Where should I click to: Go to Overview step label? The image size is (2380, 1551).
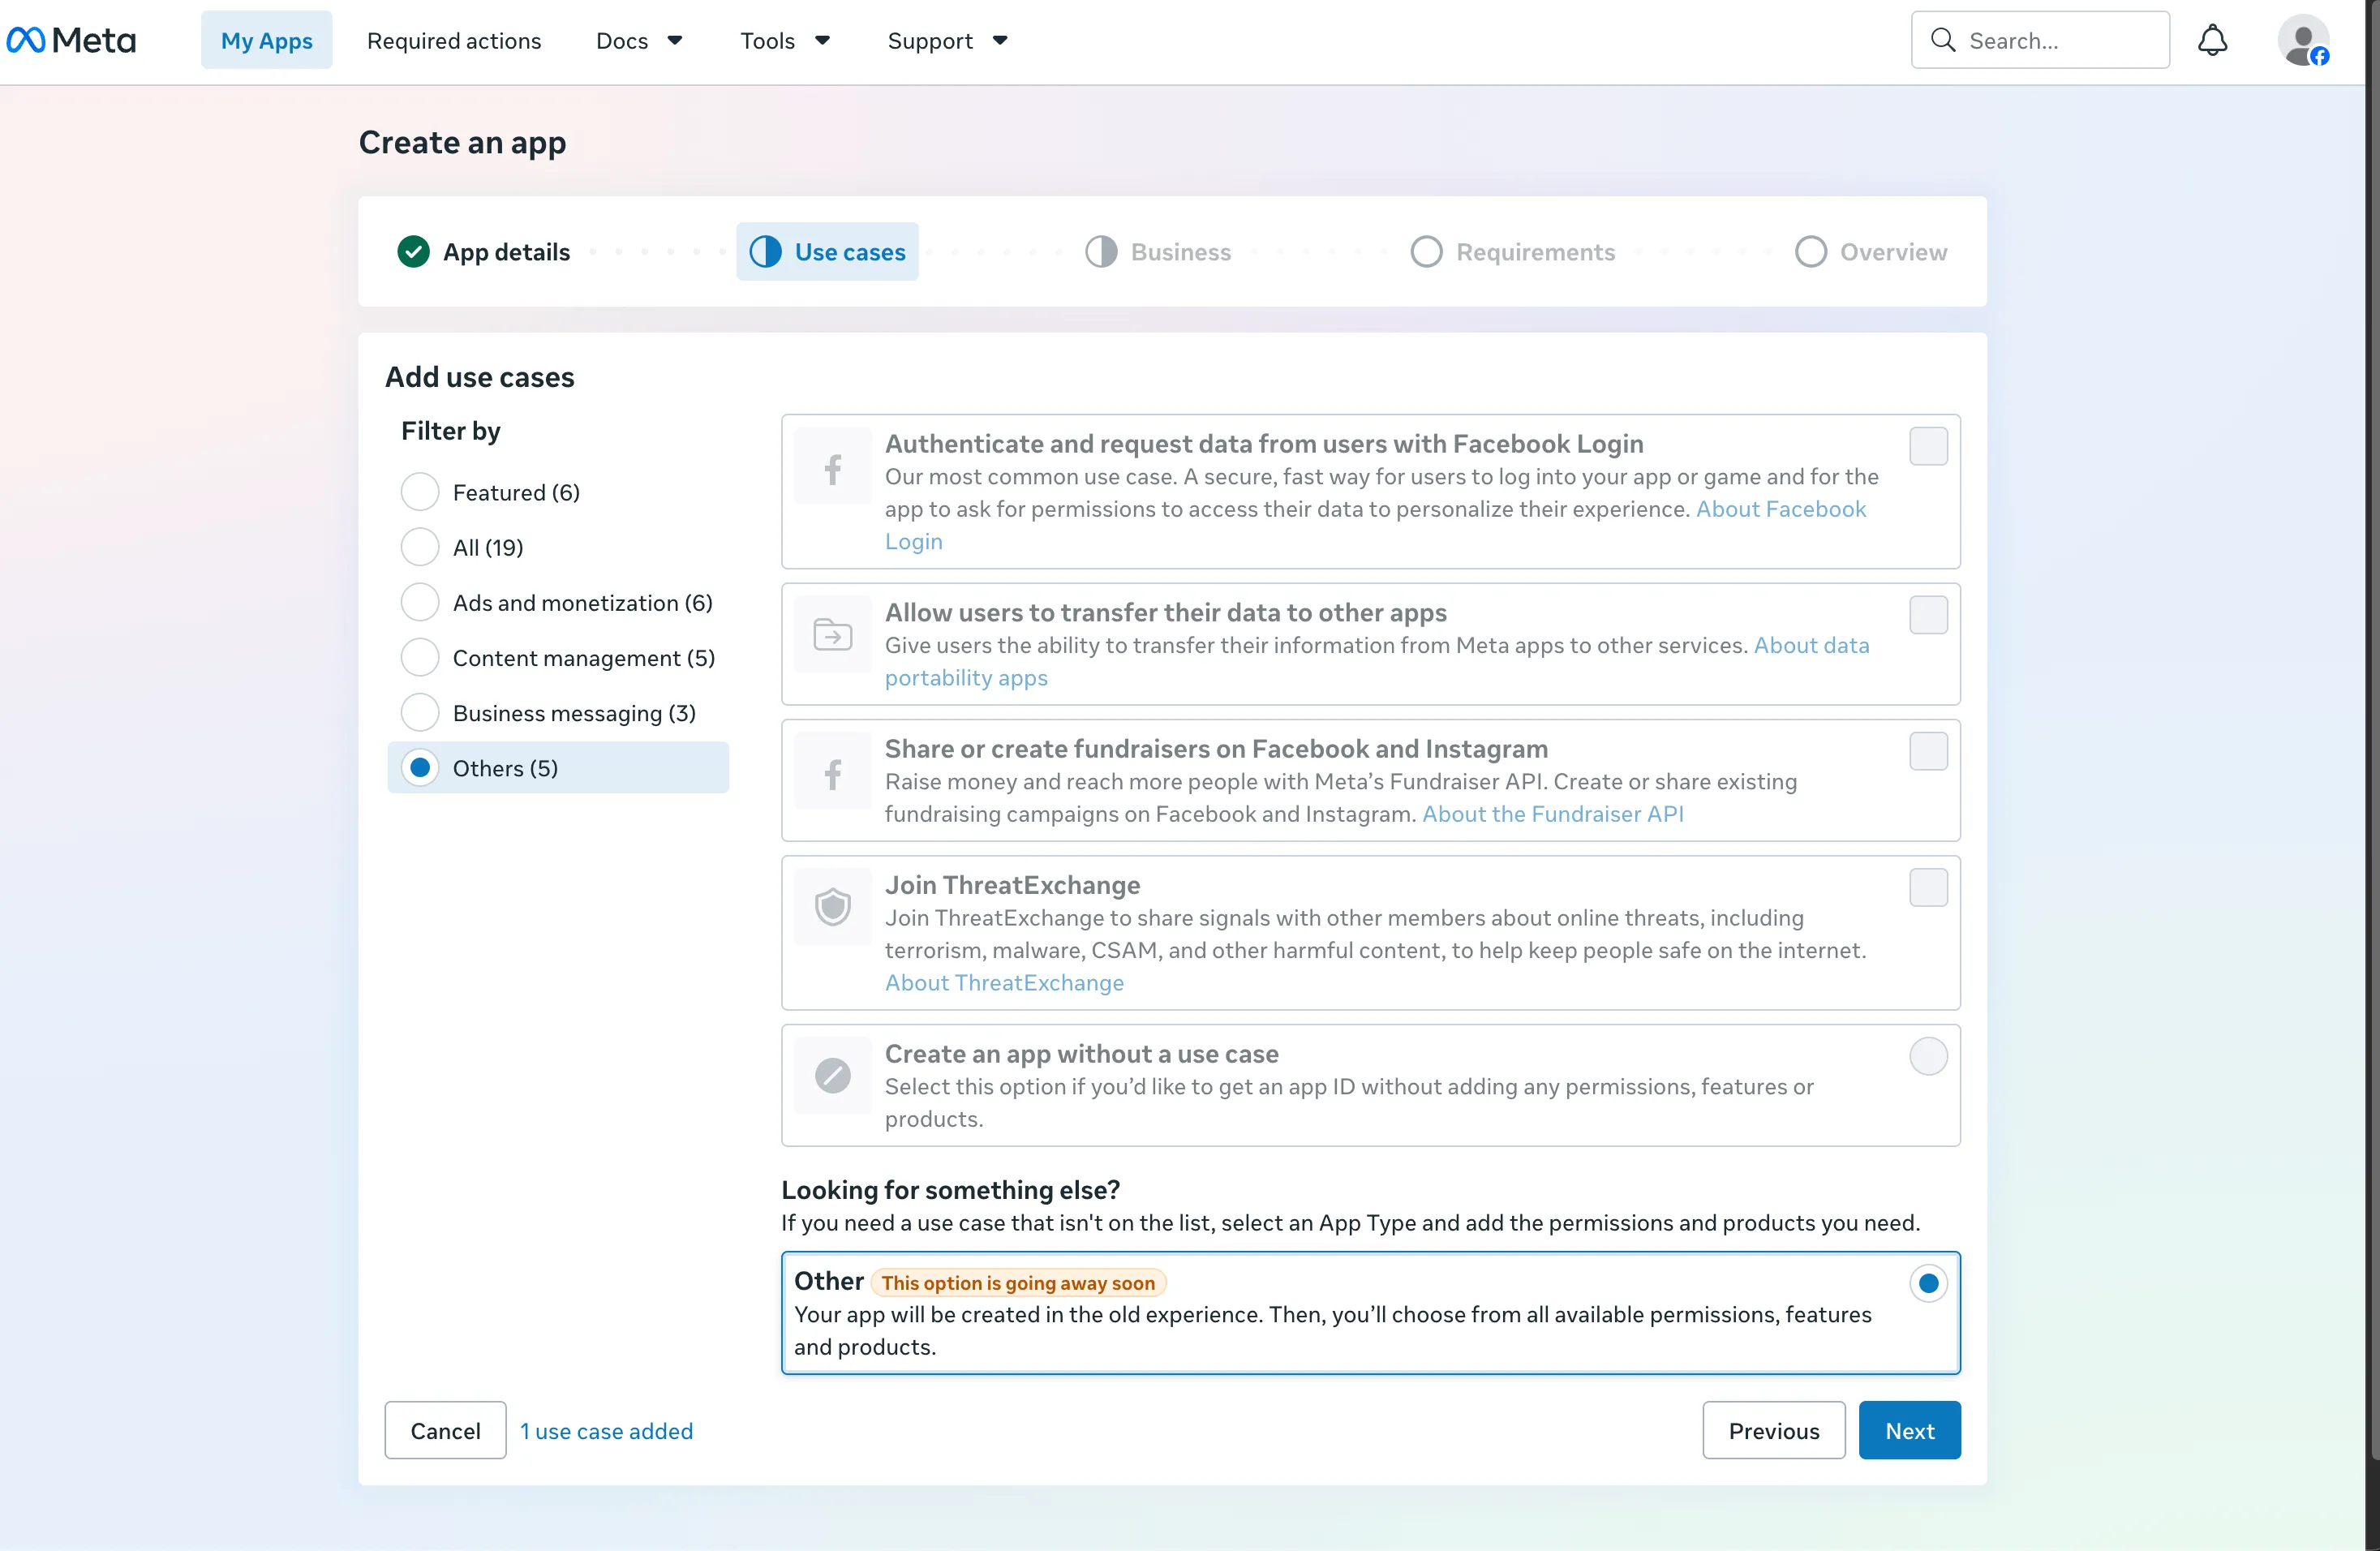point(1893,252)
